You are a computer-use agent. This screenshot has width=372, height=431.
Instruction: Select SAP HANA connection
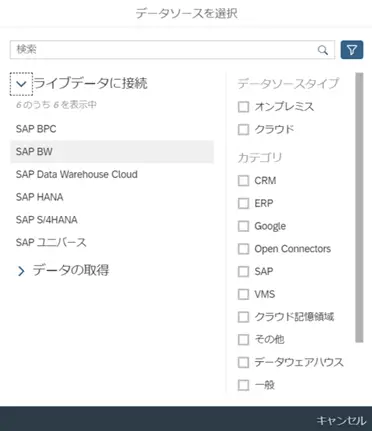[x=112, y=197]
